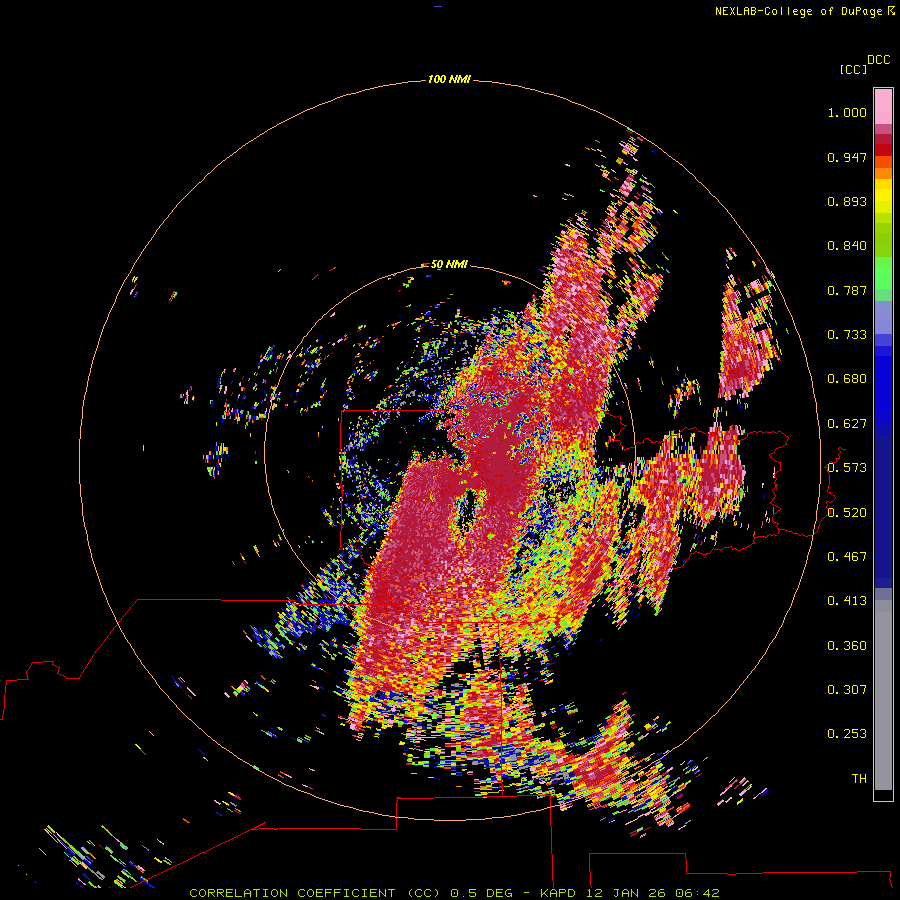The image size is (900, 900).
Task: Pick the bright red color bar segment
Action: (883, 150)
